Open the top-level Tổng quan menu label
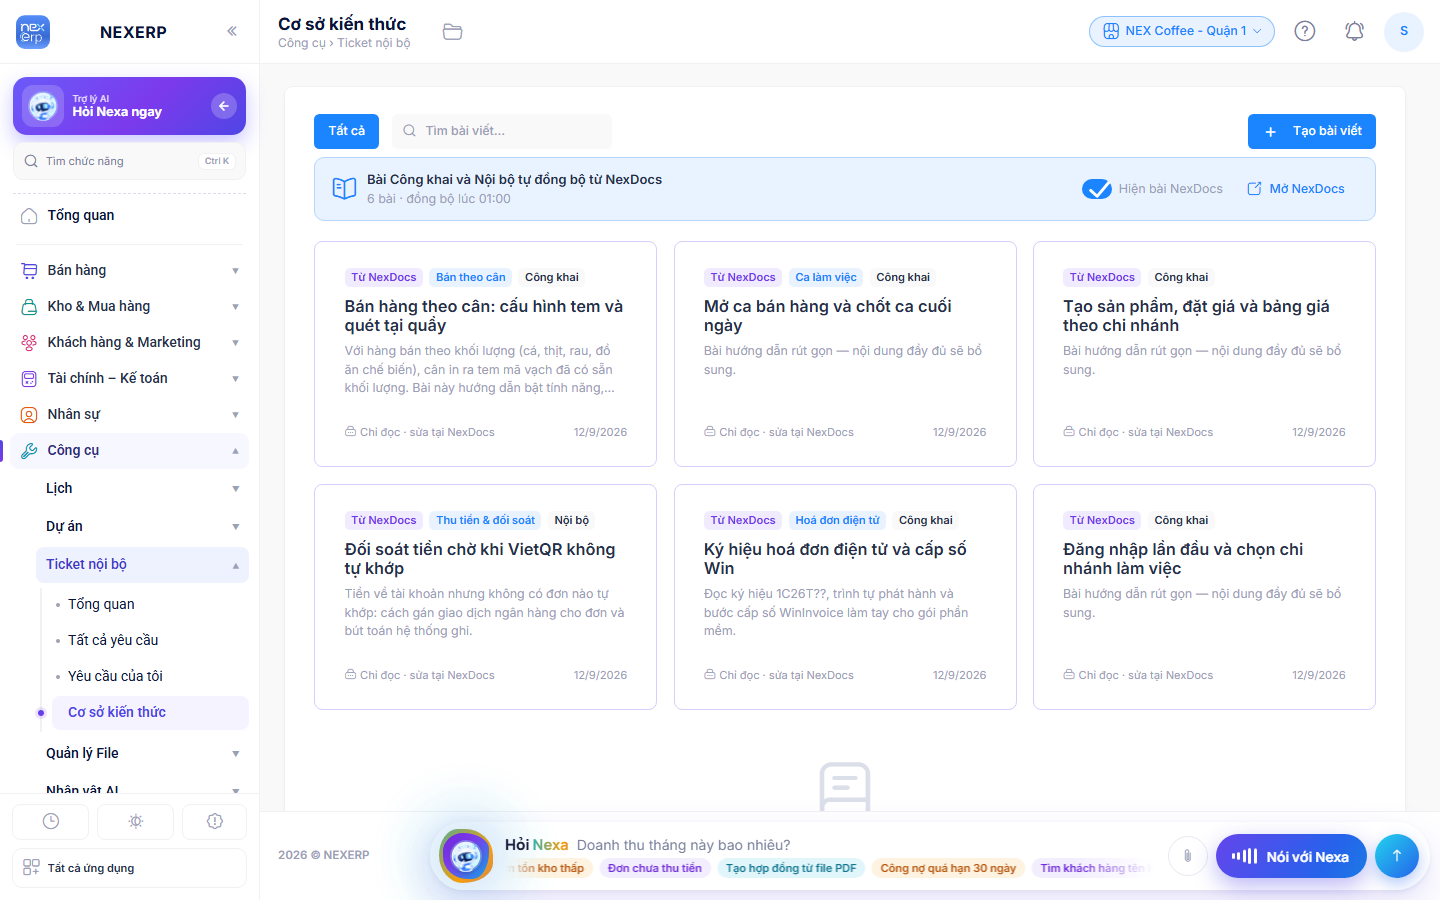 coord(81,215)
